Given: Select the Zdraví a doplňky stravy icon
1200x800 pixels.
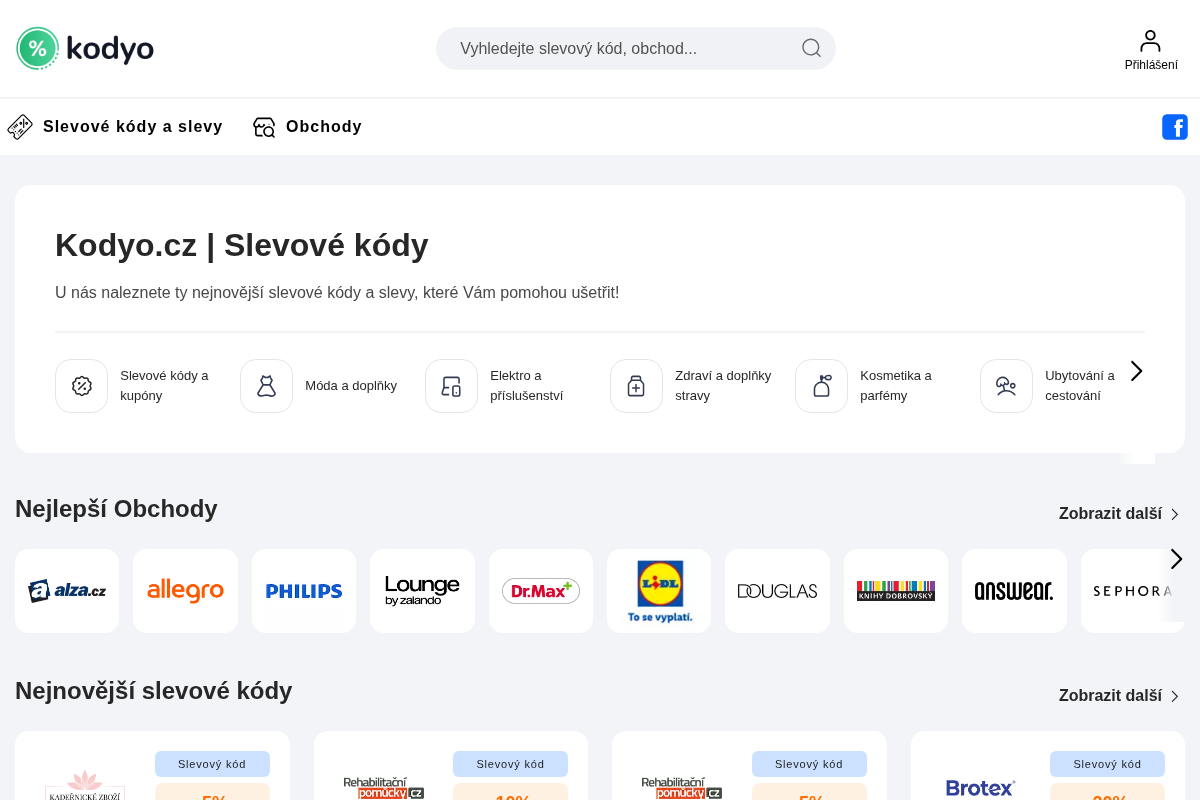Looking at the screenshot, I should coord(636,386).
